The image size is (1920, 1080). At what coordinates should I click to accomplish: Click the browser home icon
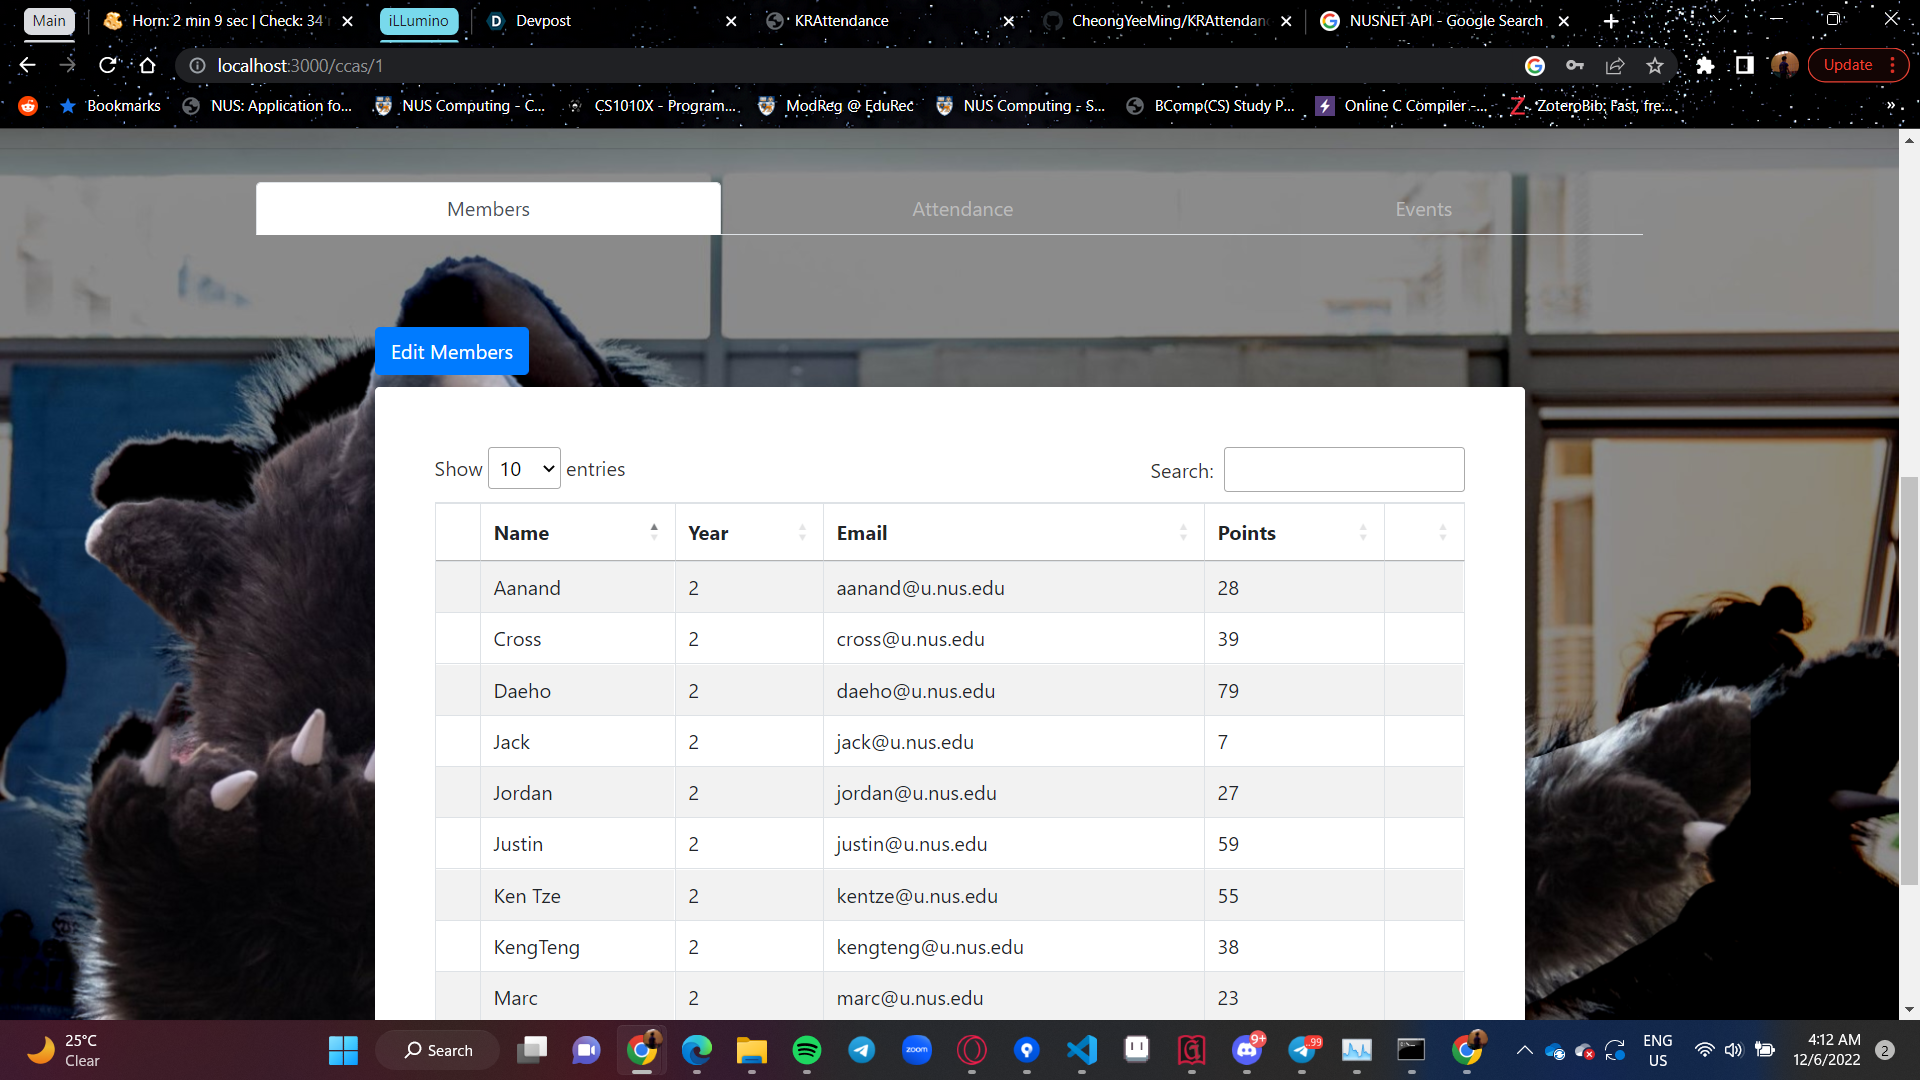tap(148, 65)
